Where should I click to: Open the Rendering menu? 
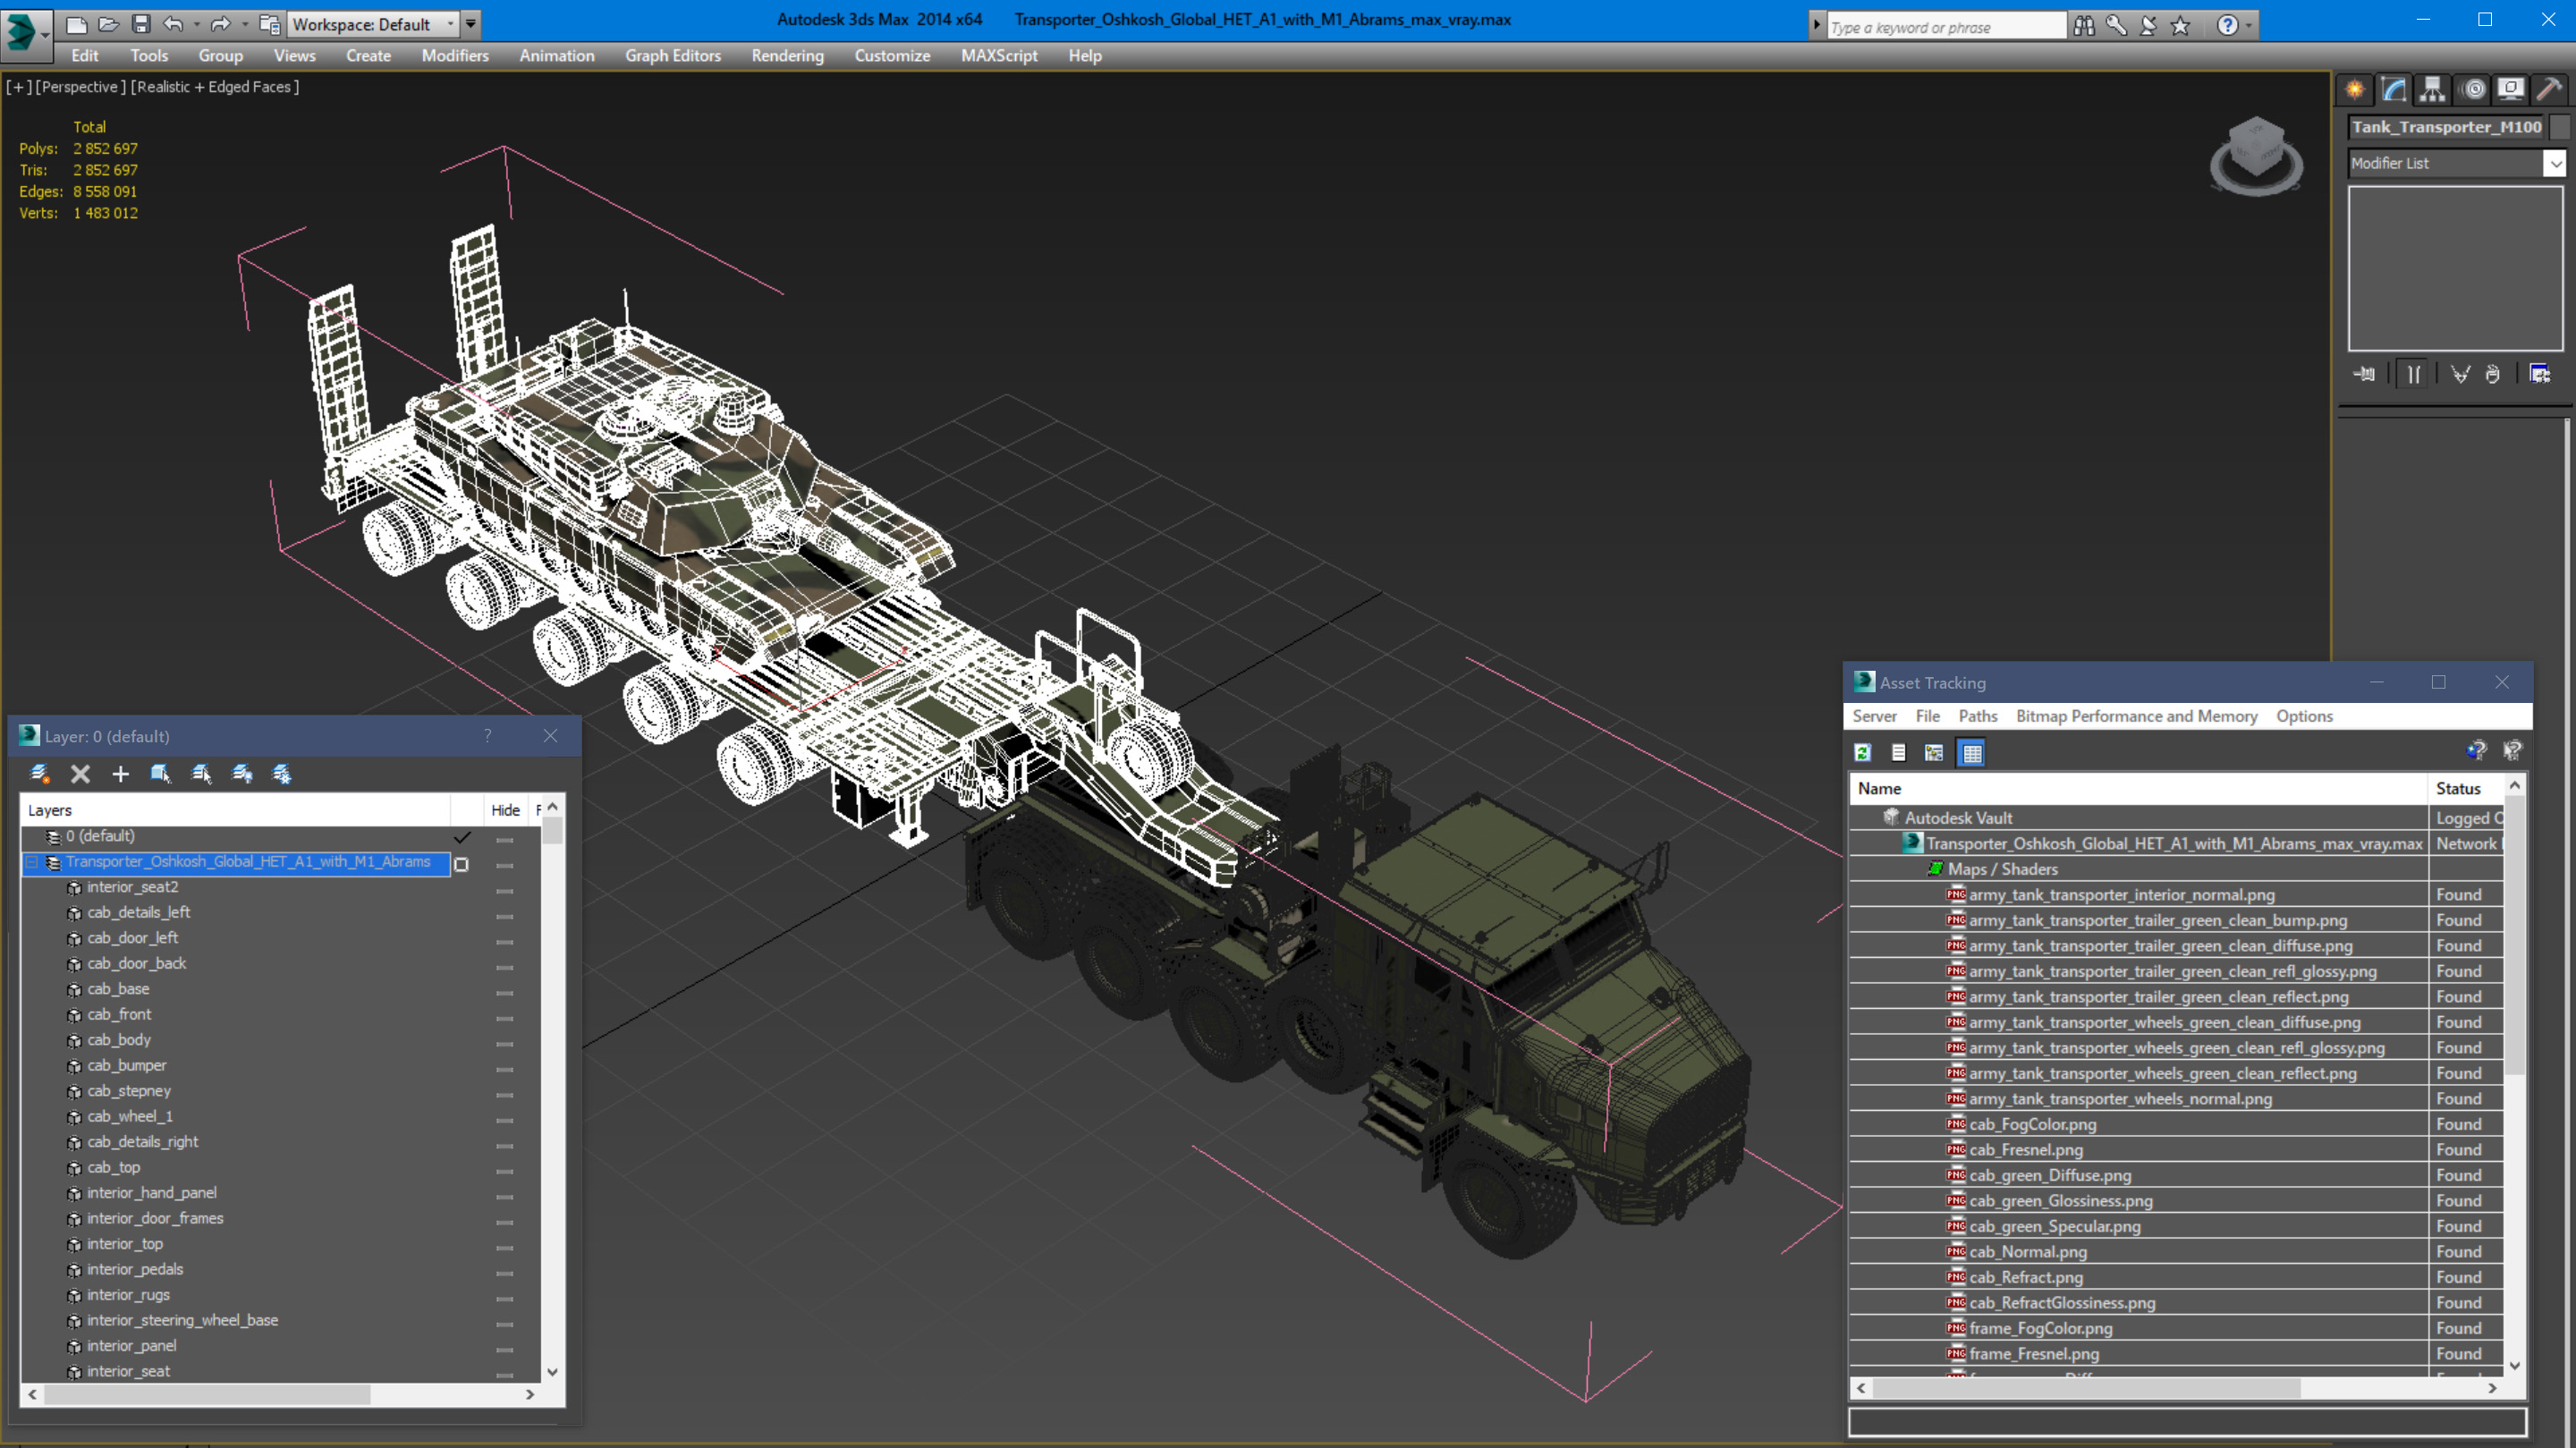(787, 56)
